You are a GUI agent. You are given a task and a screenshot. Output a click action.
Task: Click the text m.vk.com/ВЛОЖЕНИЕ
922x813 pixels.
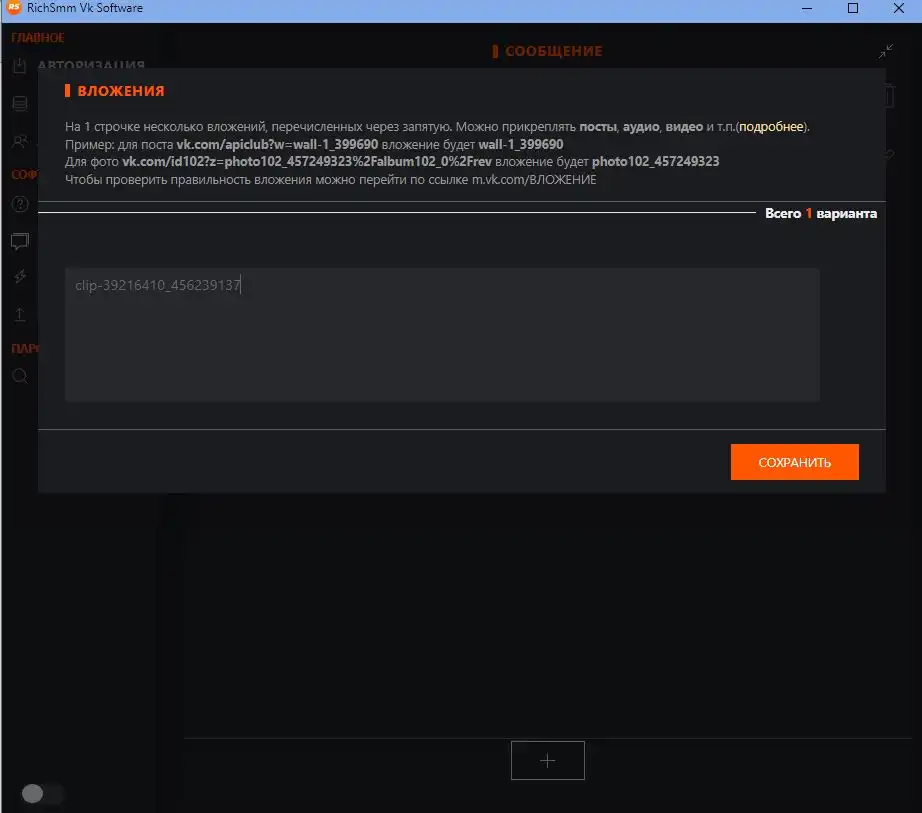[x=534, y=179]
